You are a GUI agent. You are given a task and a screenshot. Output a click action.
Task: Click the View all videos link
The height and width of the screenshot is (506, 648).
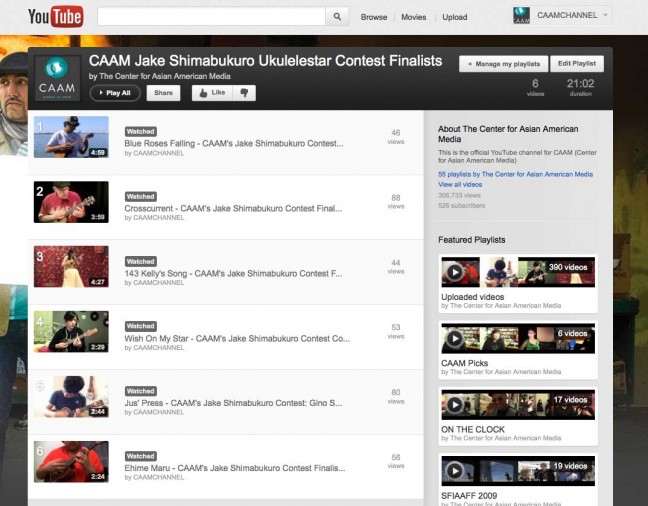[460, 185]
